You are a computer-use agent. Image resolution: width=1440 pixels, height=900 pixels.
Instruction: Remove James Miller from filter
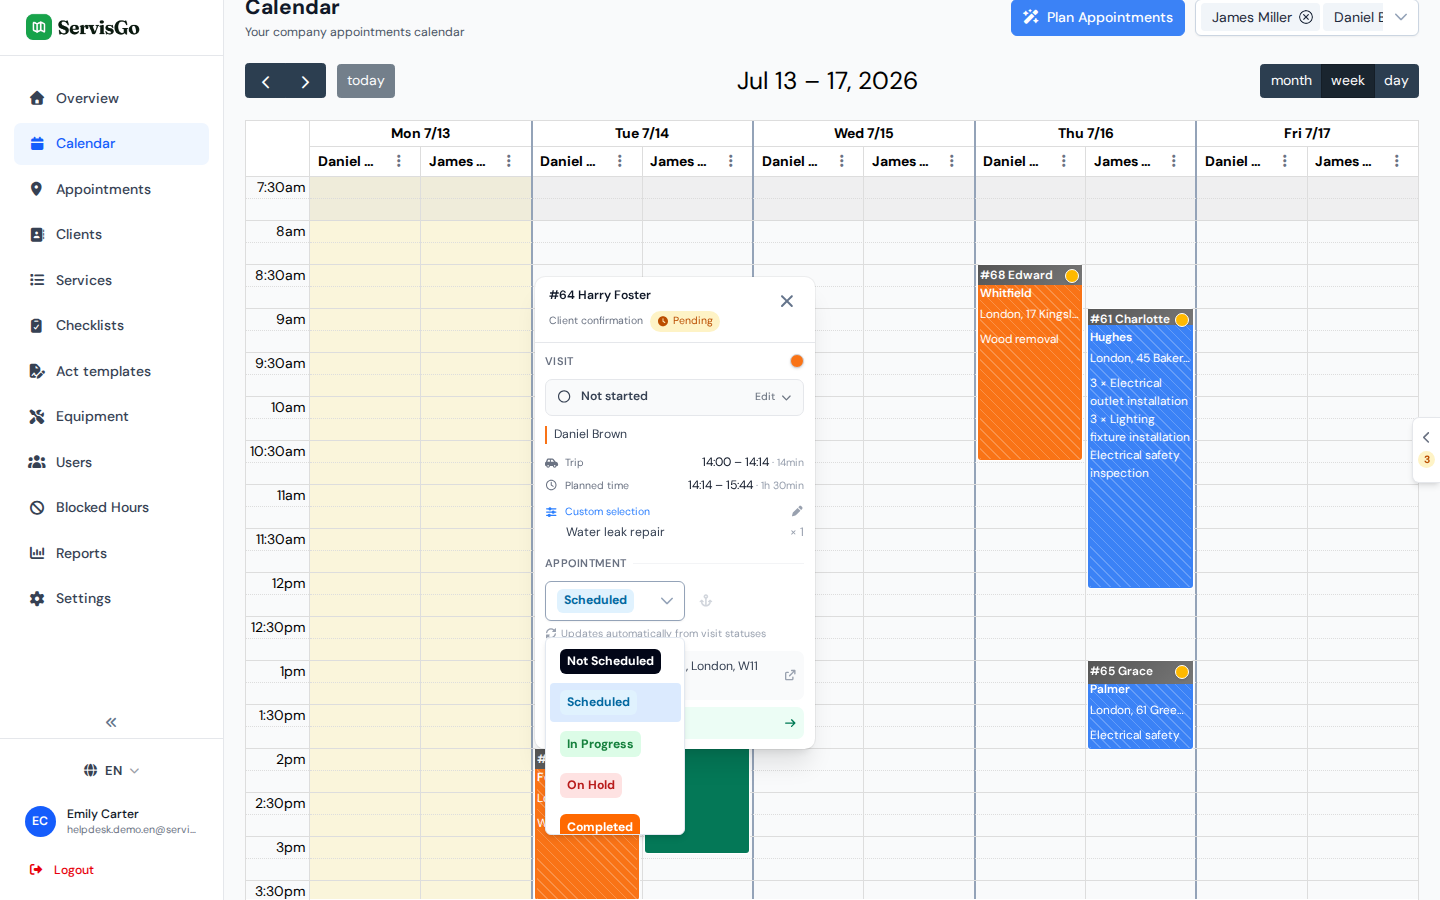tap(1306, 17)
